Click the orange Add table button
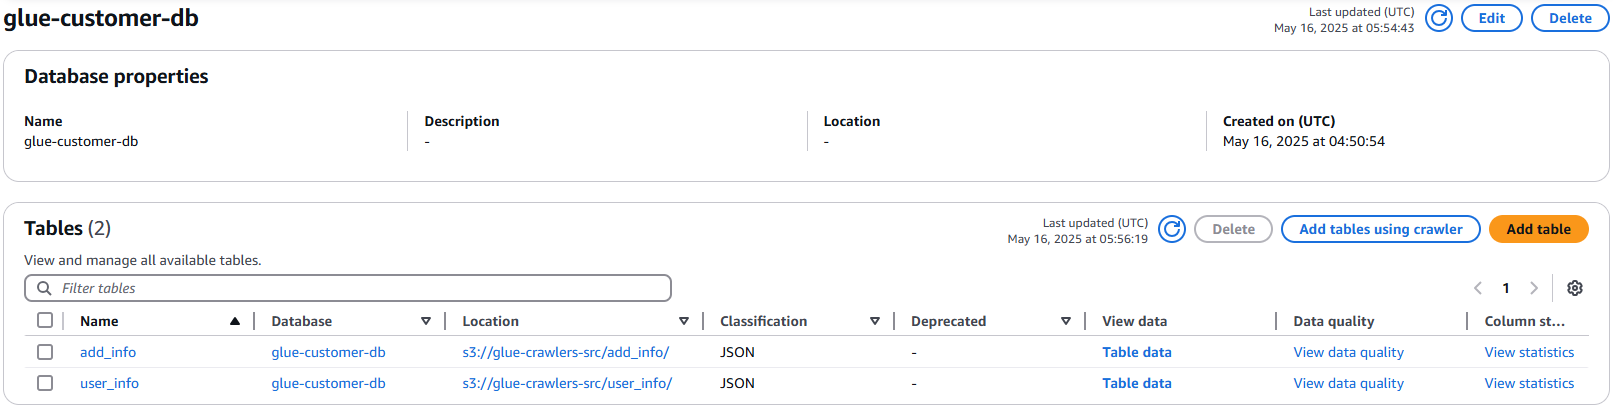The image size is (1617, 409). point(1539,229)
